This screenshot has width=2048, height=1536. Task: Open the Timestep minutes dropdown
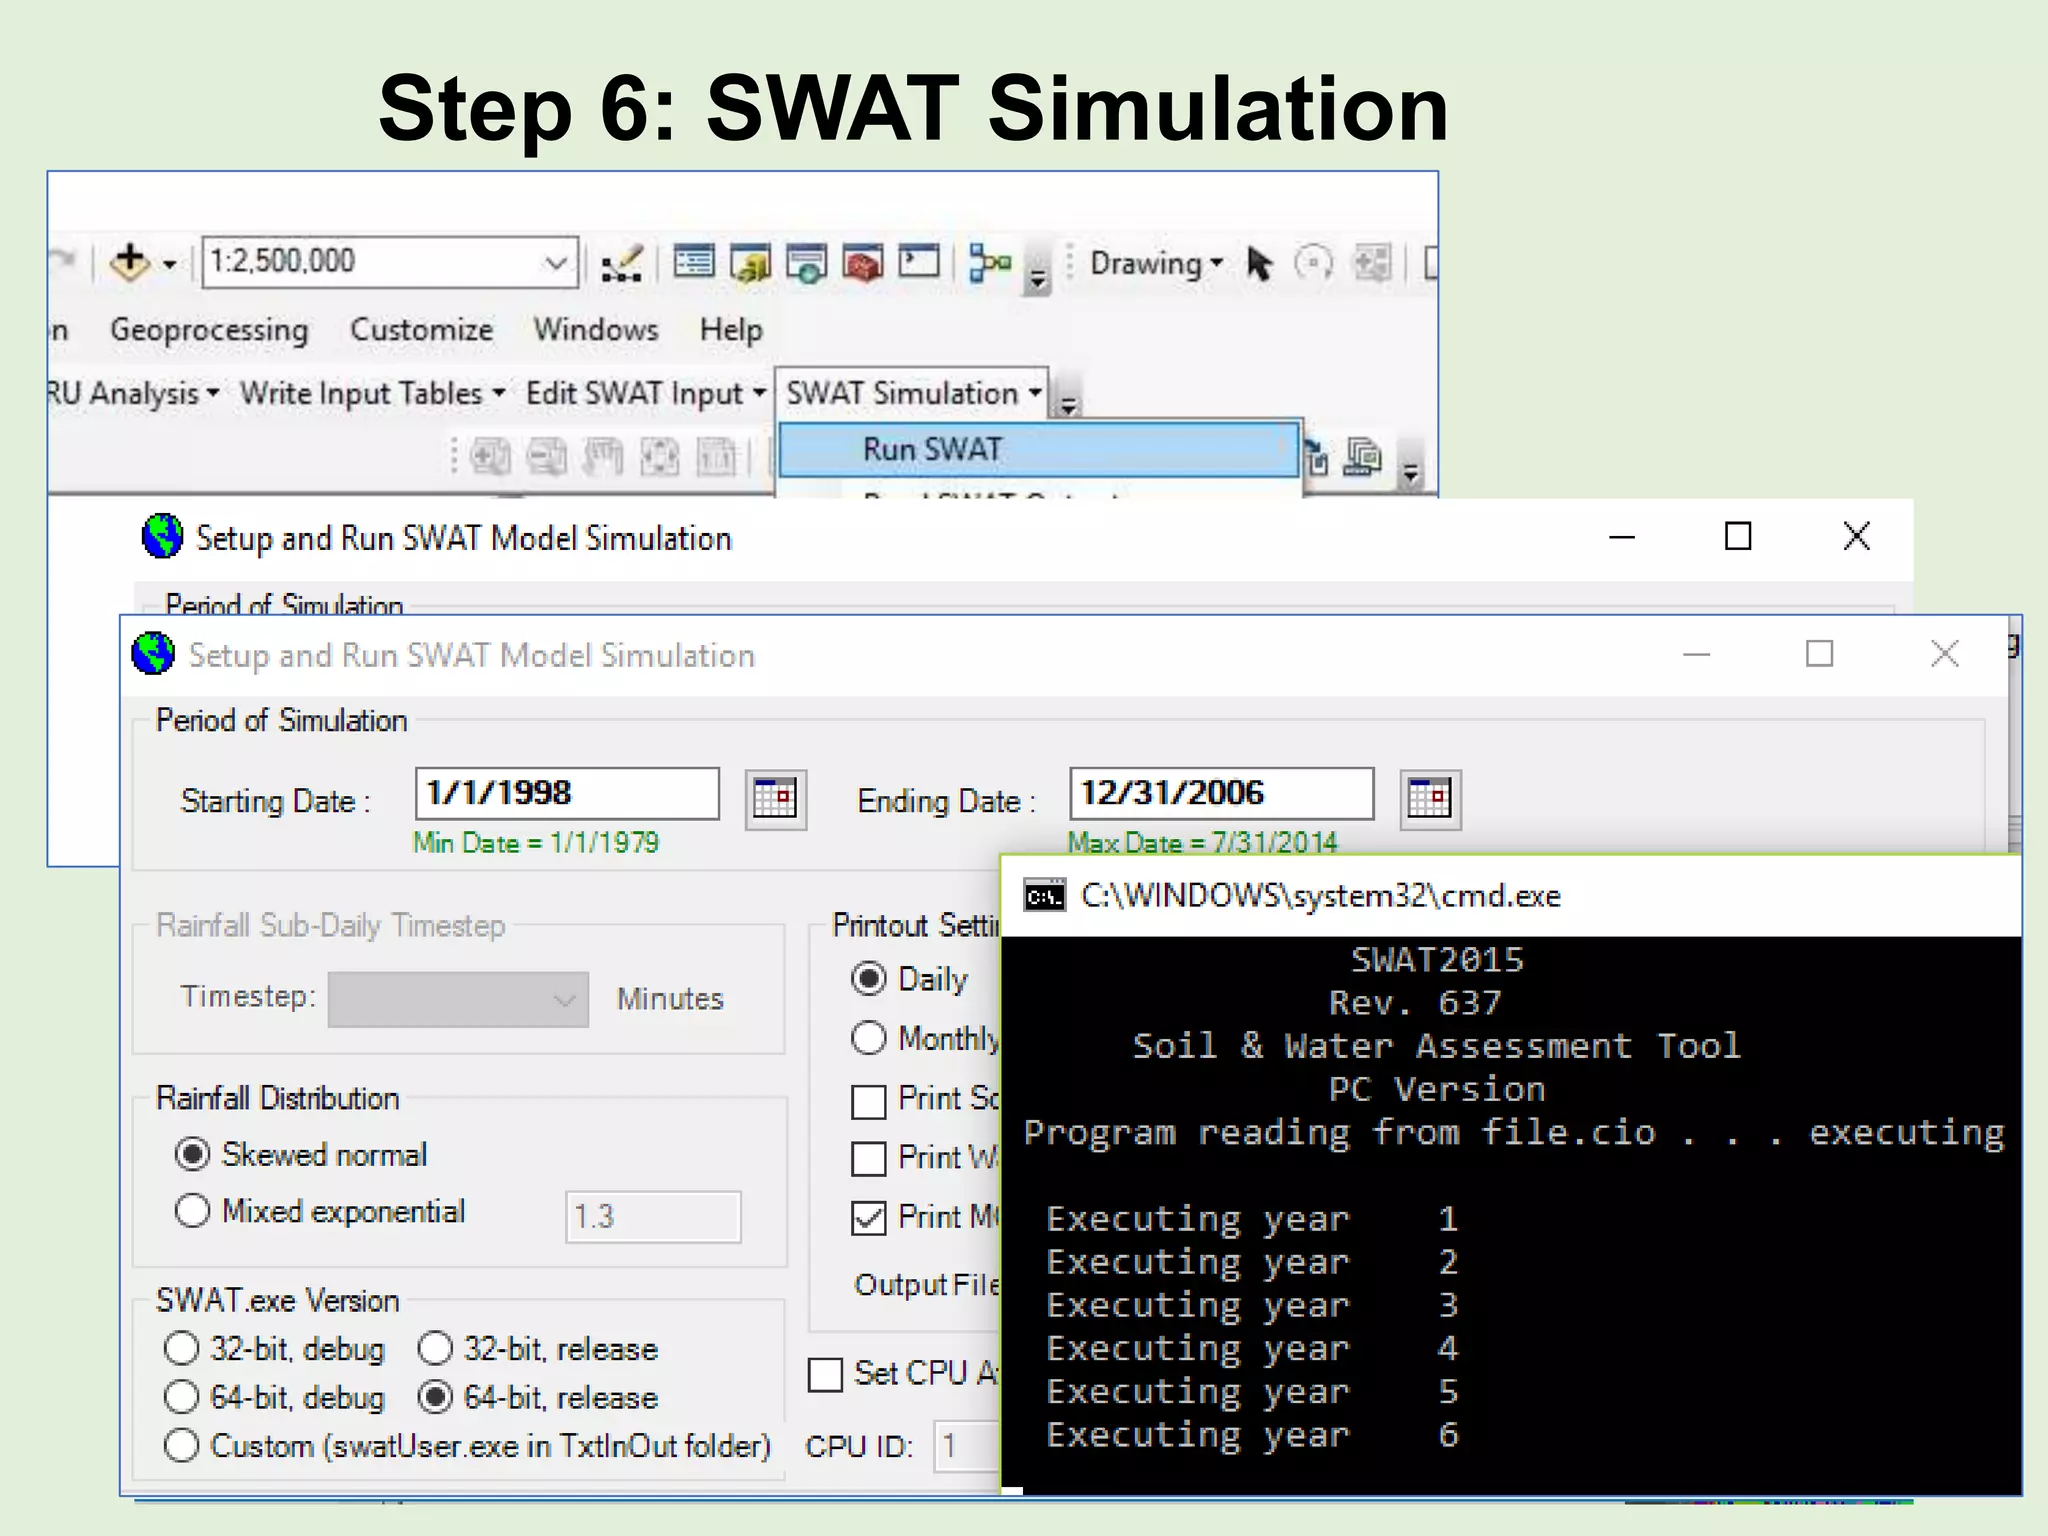pyautogui.click(x=458, y=1000)
